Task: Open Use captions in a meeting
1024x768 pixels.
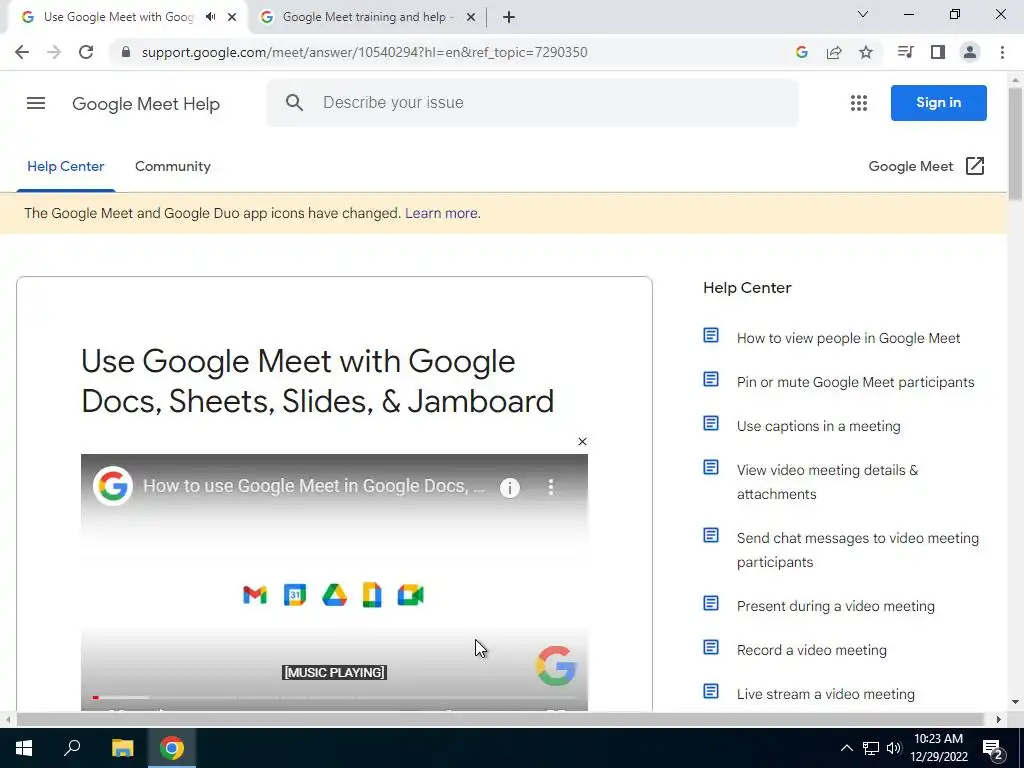Action: 818,426
